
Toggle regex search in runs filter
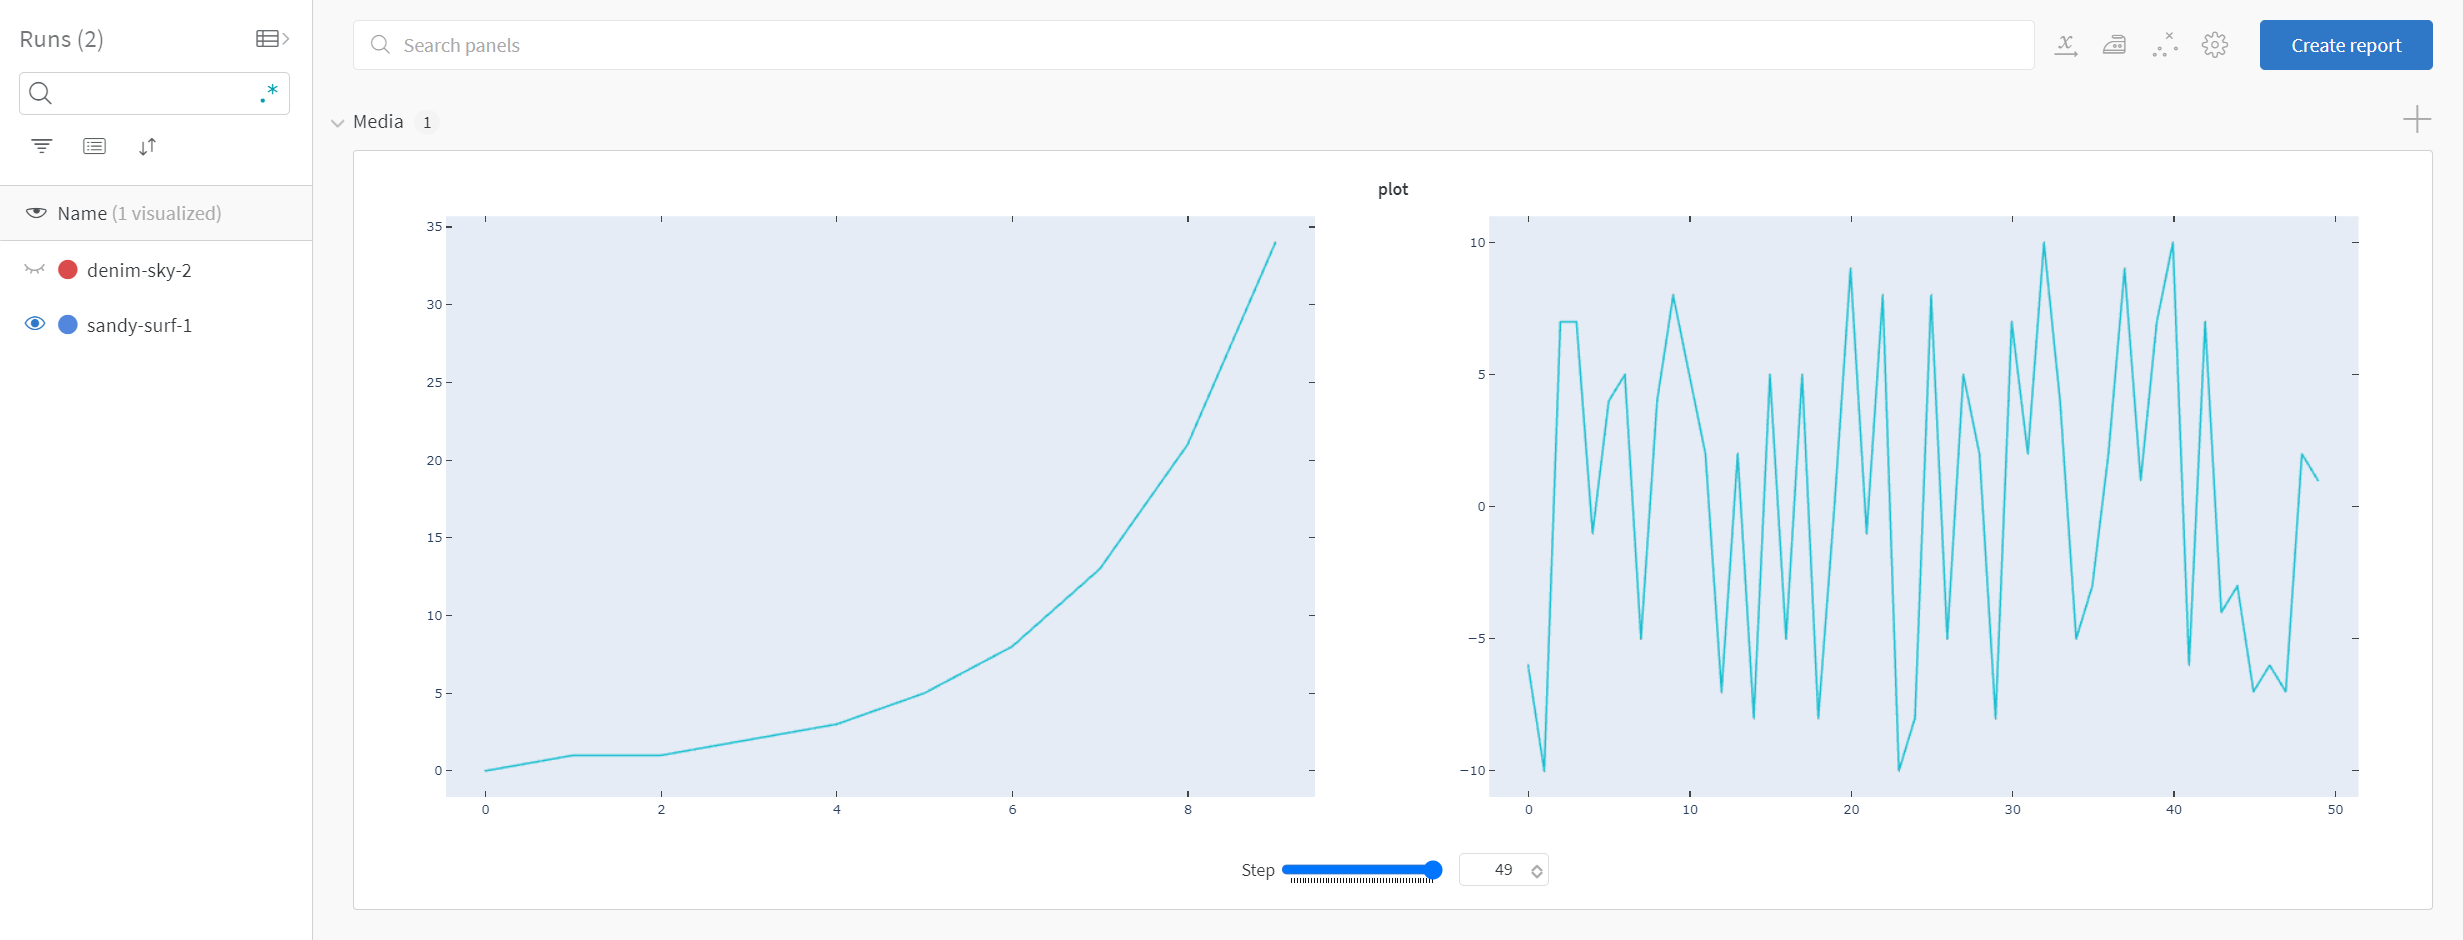pyautogui.click(x=269, y=93)
